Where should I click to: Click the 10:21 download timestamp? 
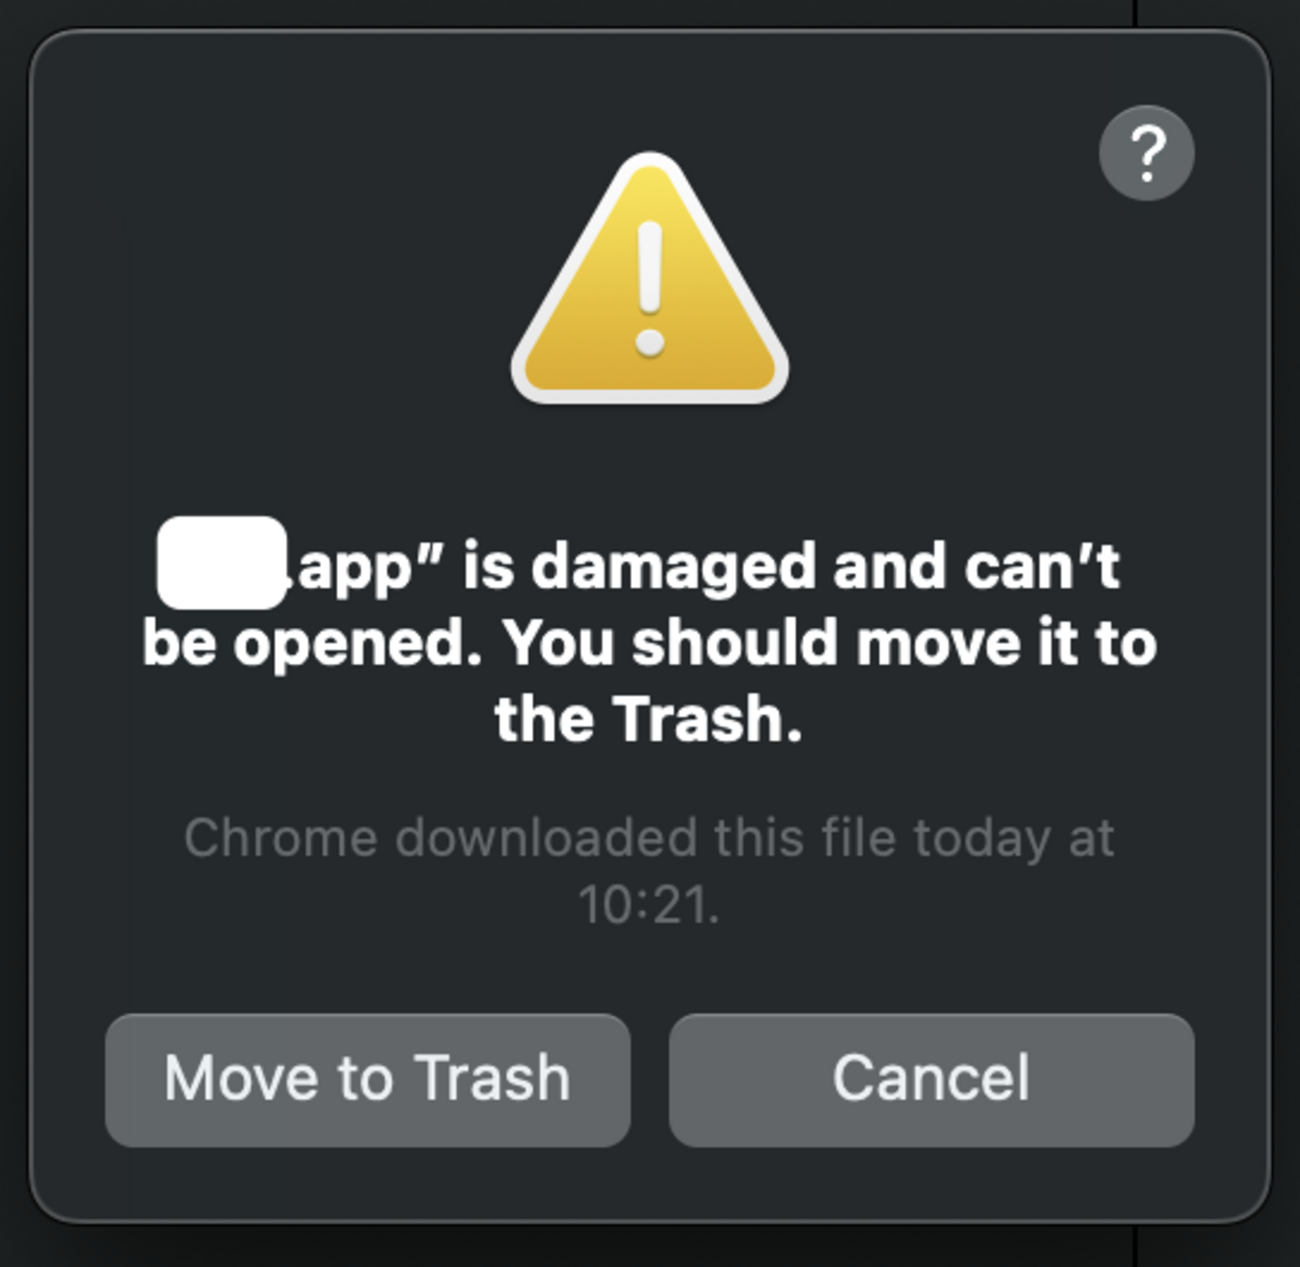point(649,906)
